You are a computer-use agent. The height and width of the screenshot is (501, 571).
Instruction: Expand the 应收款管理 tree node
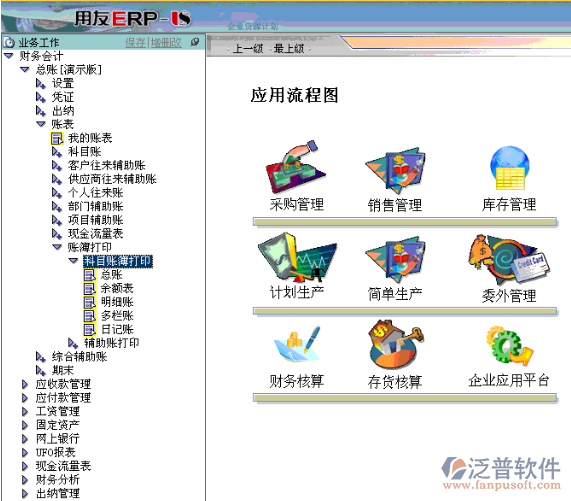[x=25, y=384]
